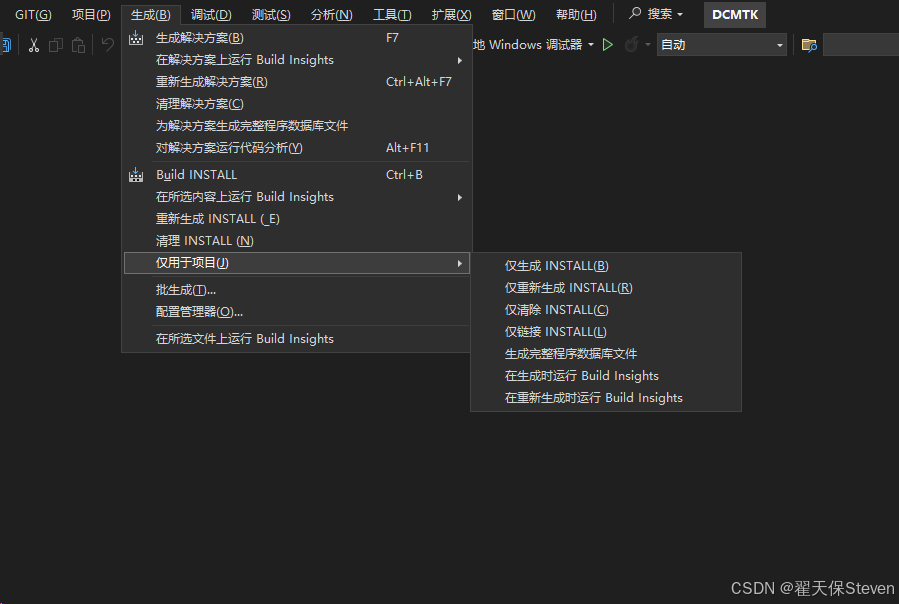Click the Copy toolbar icon

[x=56, y=45]
